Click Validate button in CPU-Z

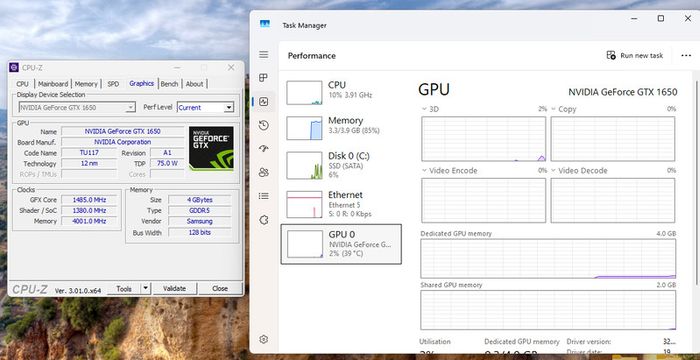tap(175, 289)
